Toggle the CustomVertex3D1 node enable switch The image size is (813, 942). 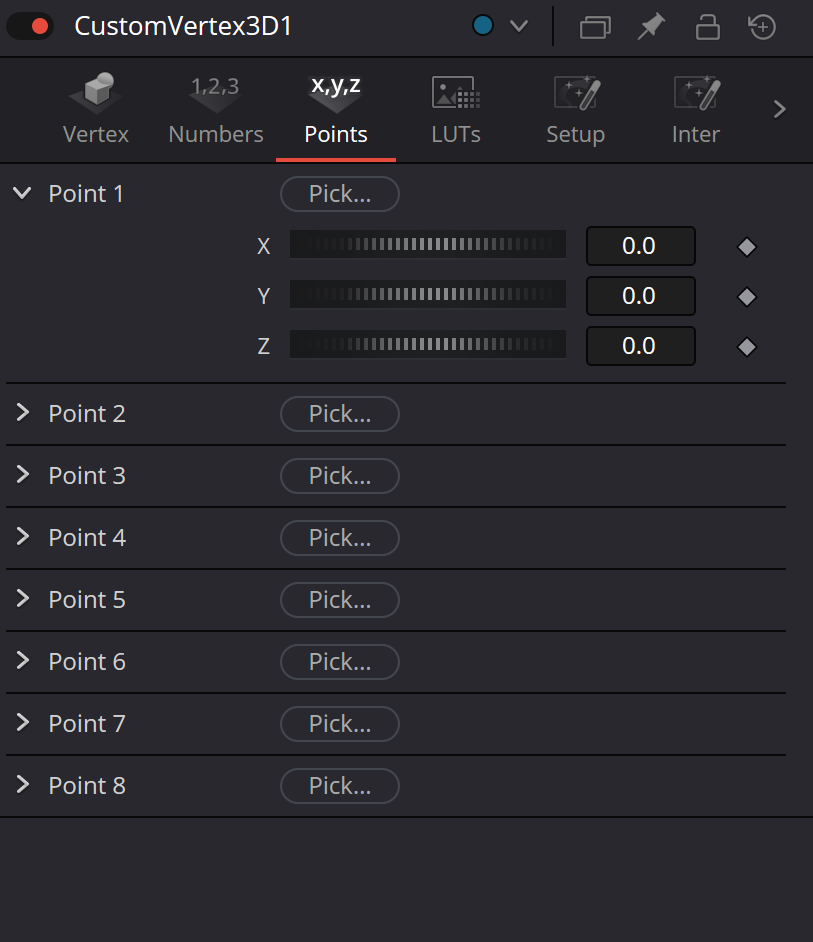tap(30, 27)
